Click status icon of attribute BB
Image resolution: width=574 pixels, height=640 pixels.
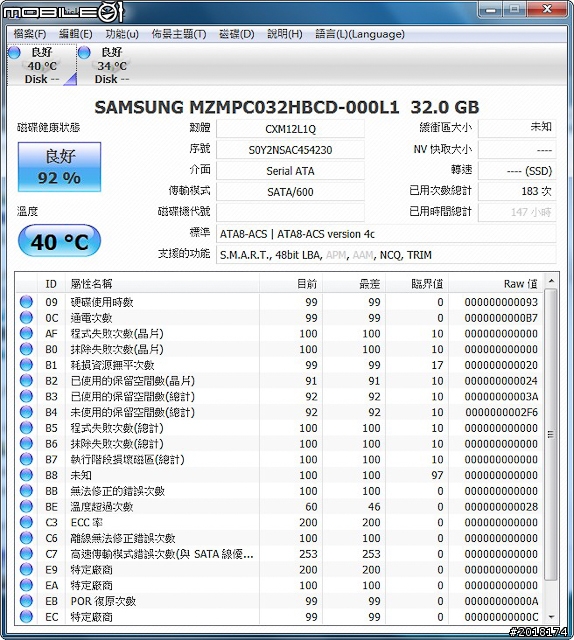[x=26, y=491]
